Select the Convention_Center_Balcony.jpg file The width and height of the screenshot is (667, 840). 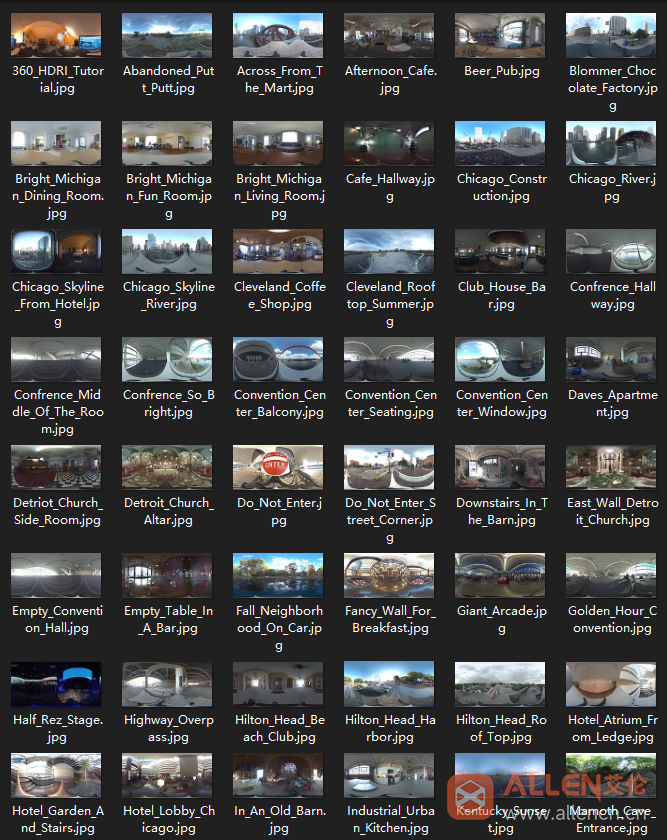coord(278,360)
